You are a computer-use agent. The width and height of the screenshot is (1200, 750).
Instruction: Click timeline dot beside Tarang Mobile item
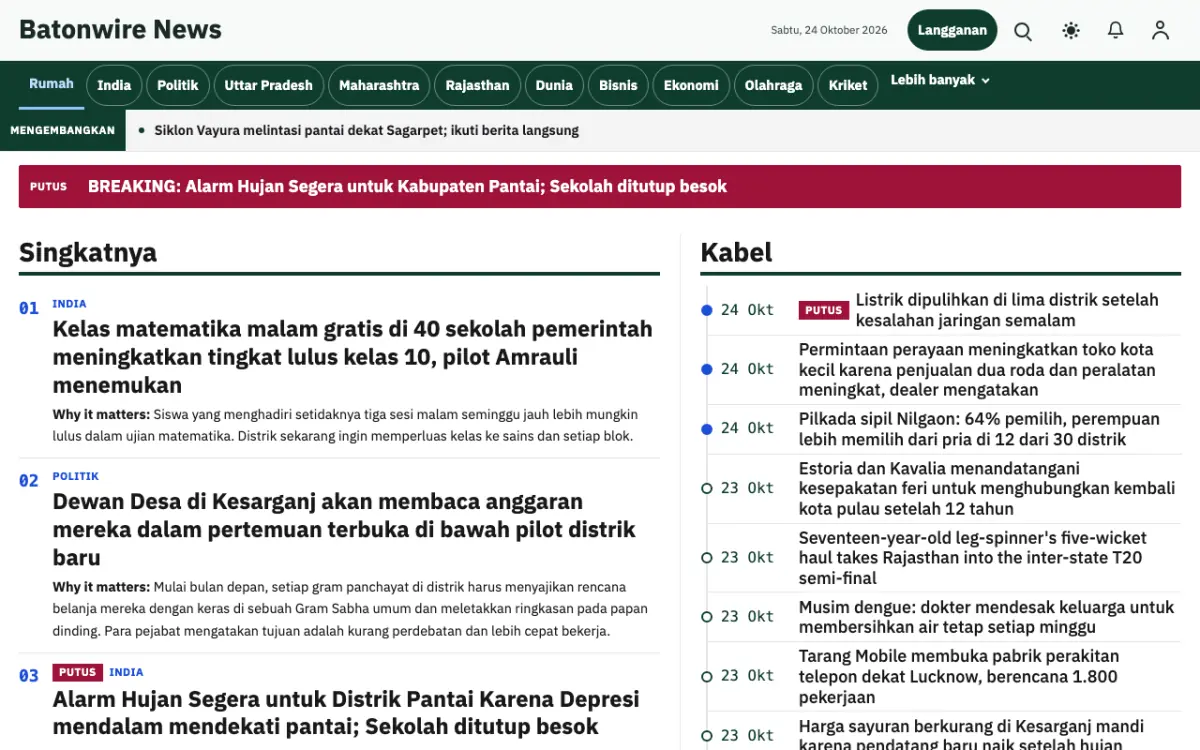pyautogui.click(x=707, y=676)
